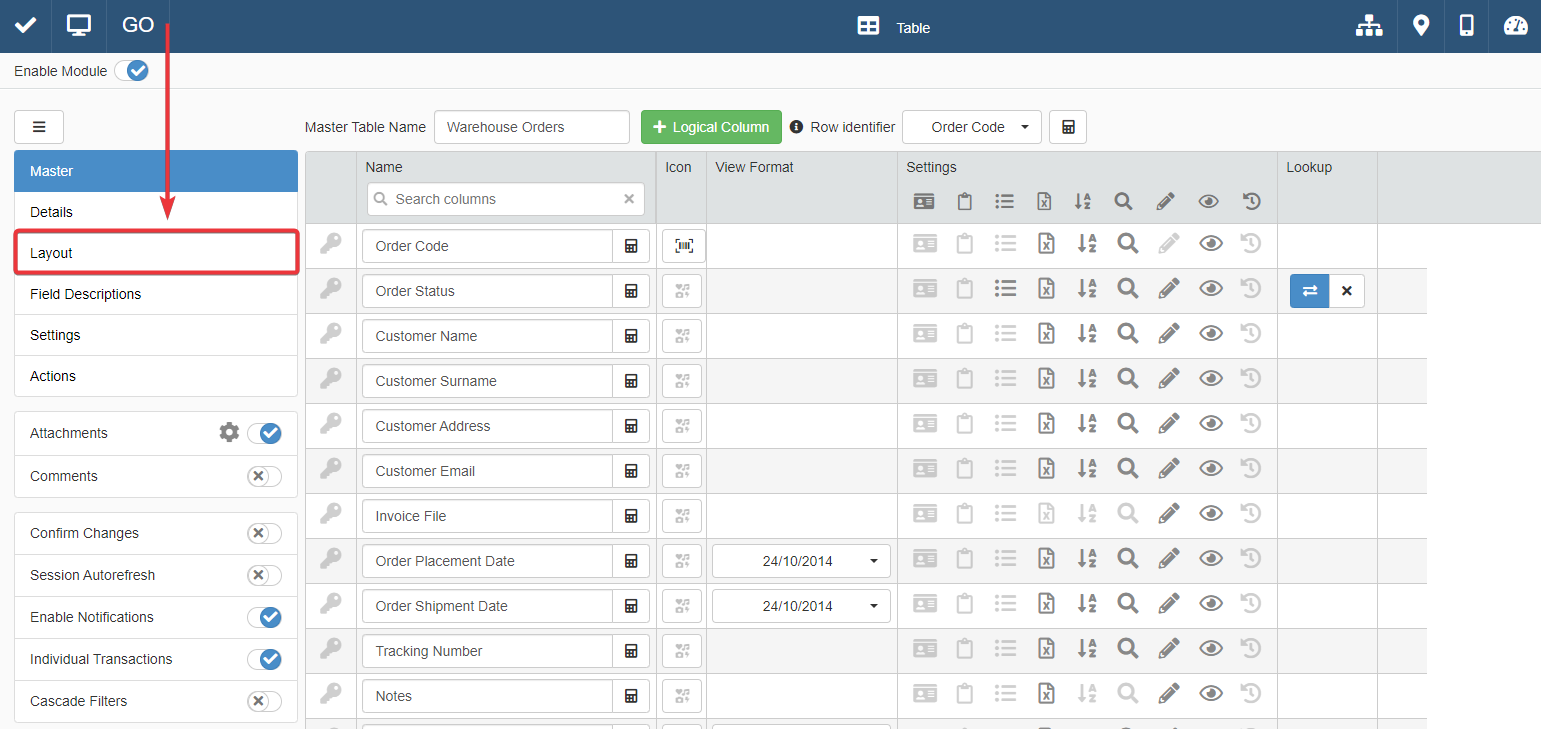Open the desktop monitor preview icon

click(x=79, y=26)
